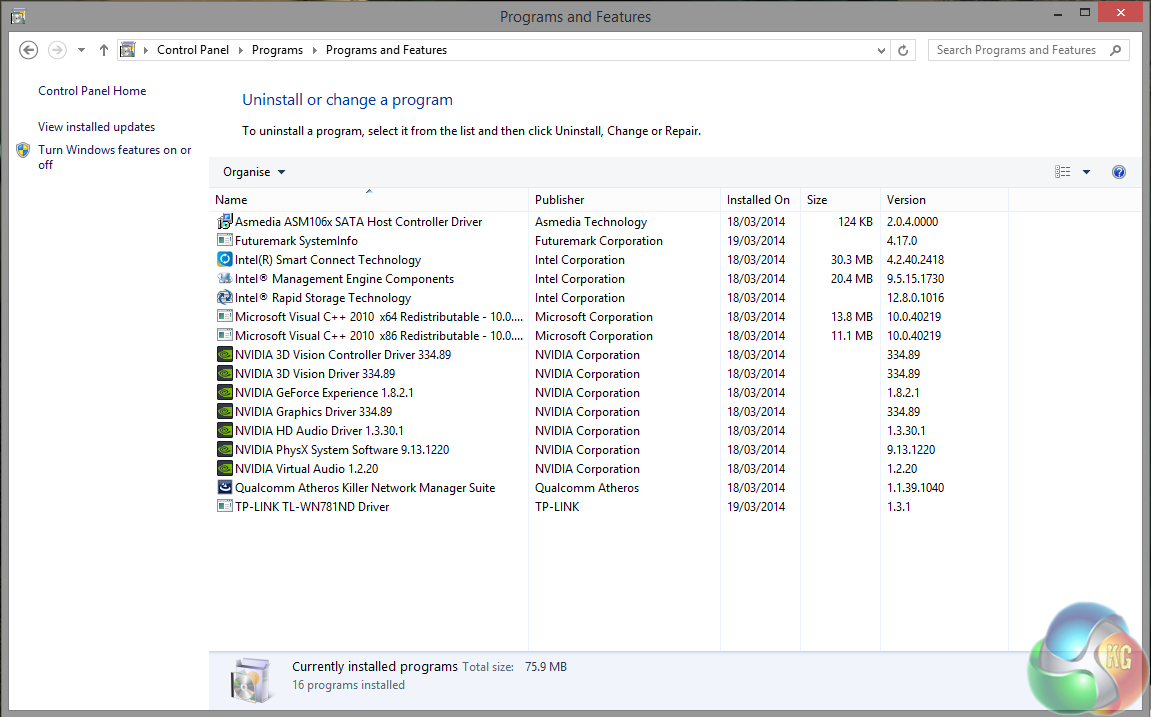
Task: Click the Programs and Features breadcrumb
Action: (386, 50)
